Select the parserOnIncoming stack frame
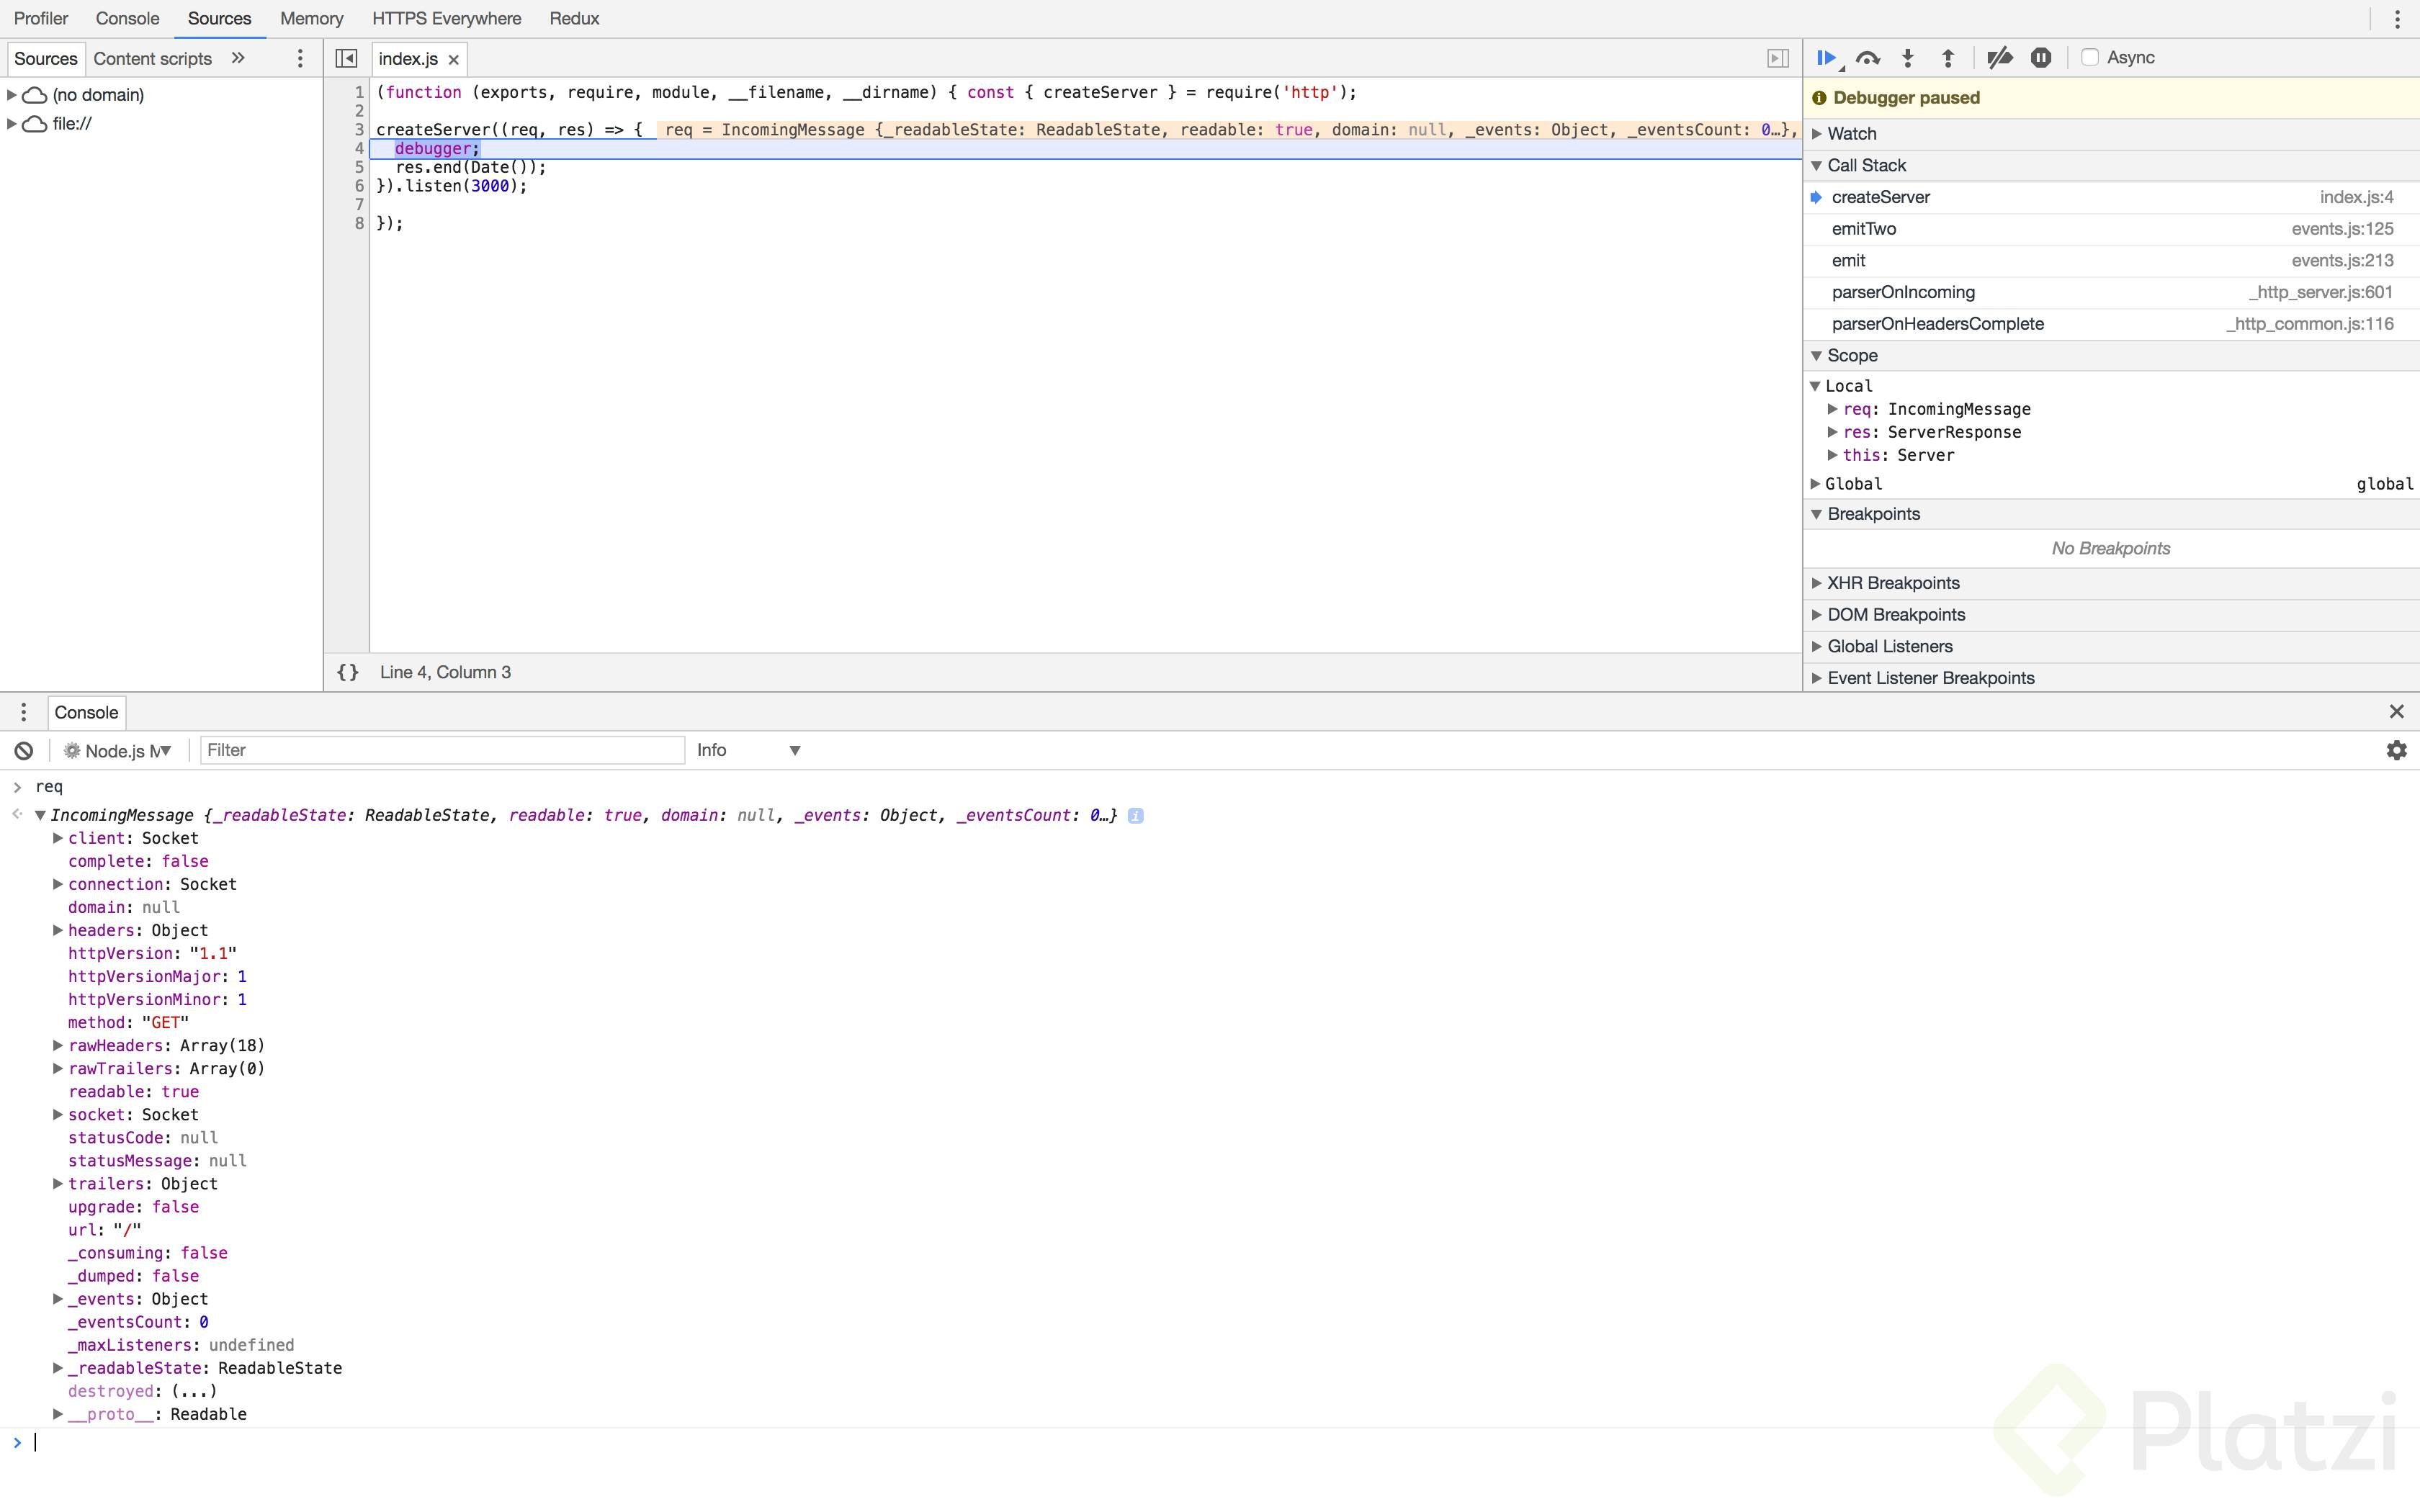The image size is (2420, 1512). click(x=2111, y=292)
